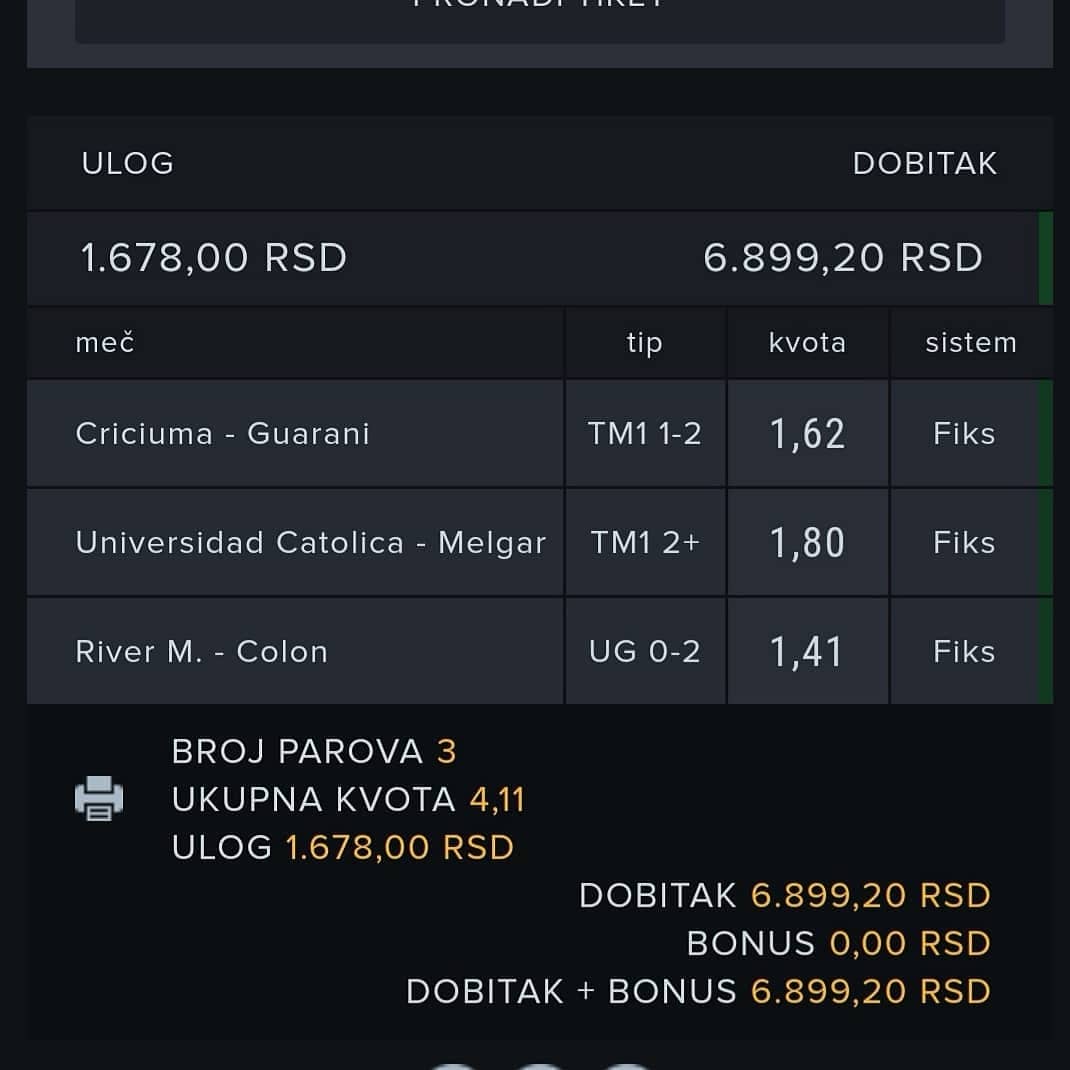Click the 1.678,00 RSD stake amount
This screenshot has height=1070, width=1070.
point(214,258)
